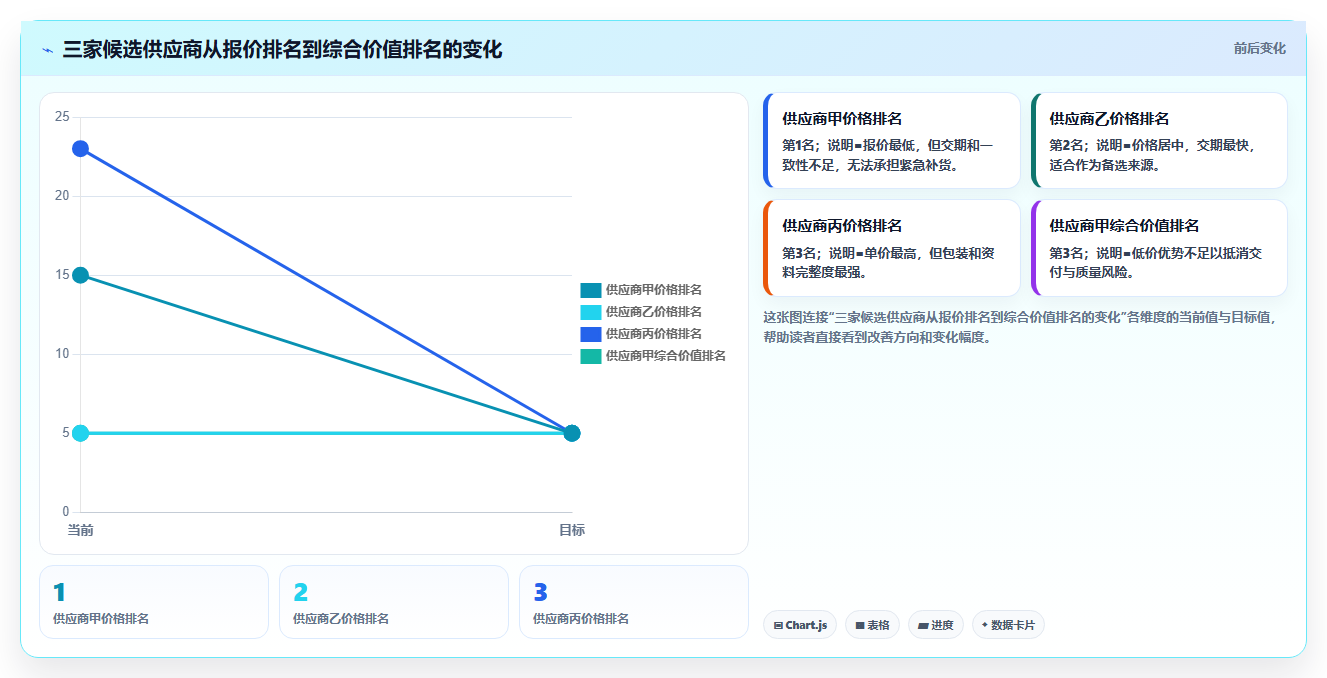Viewport: 1327px width, 678px height.
Task: Click the 进度 tag
Action: 936,625
